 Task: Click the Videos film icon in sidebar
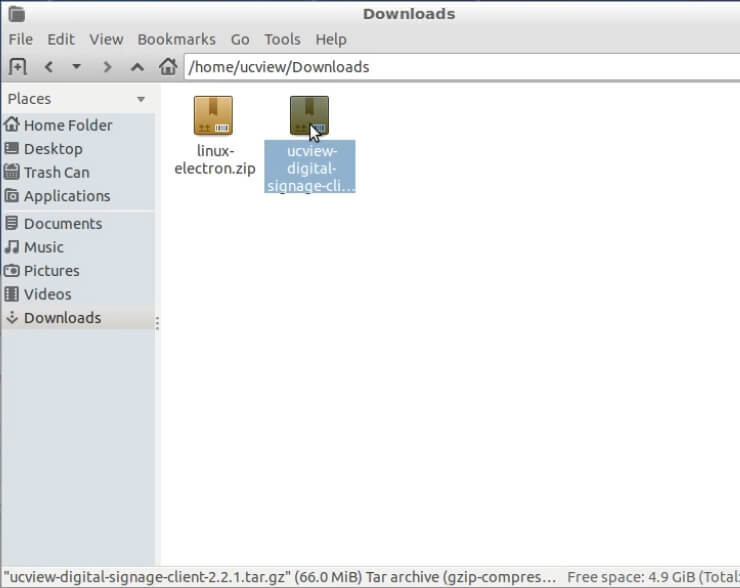tap(12, 294)
